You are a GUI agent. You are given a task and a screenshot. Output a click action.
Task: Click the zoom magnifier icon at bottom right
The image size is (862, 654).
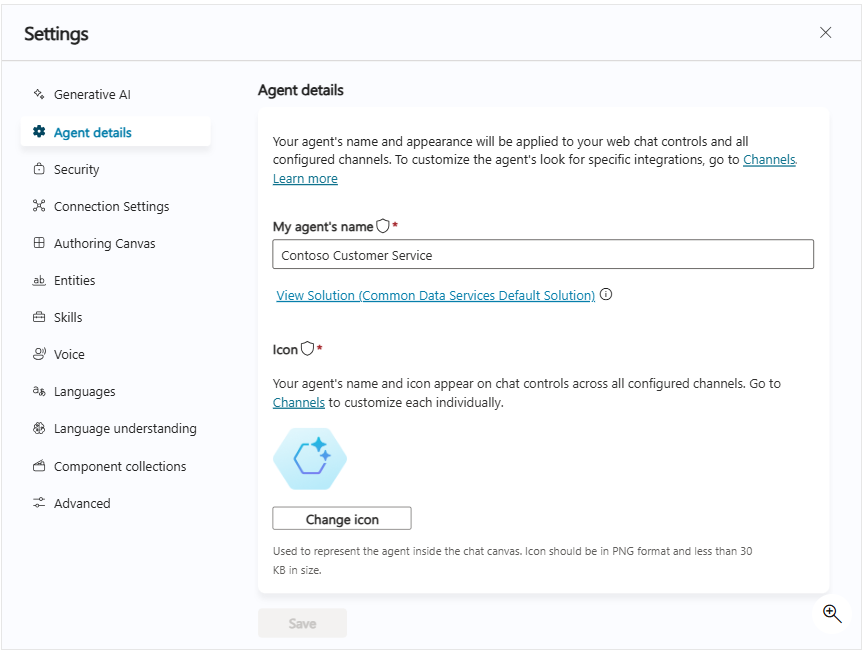click(x=831, y=613)
